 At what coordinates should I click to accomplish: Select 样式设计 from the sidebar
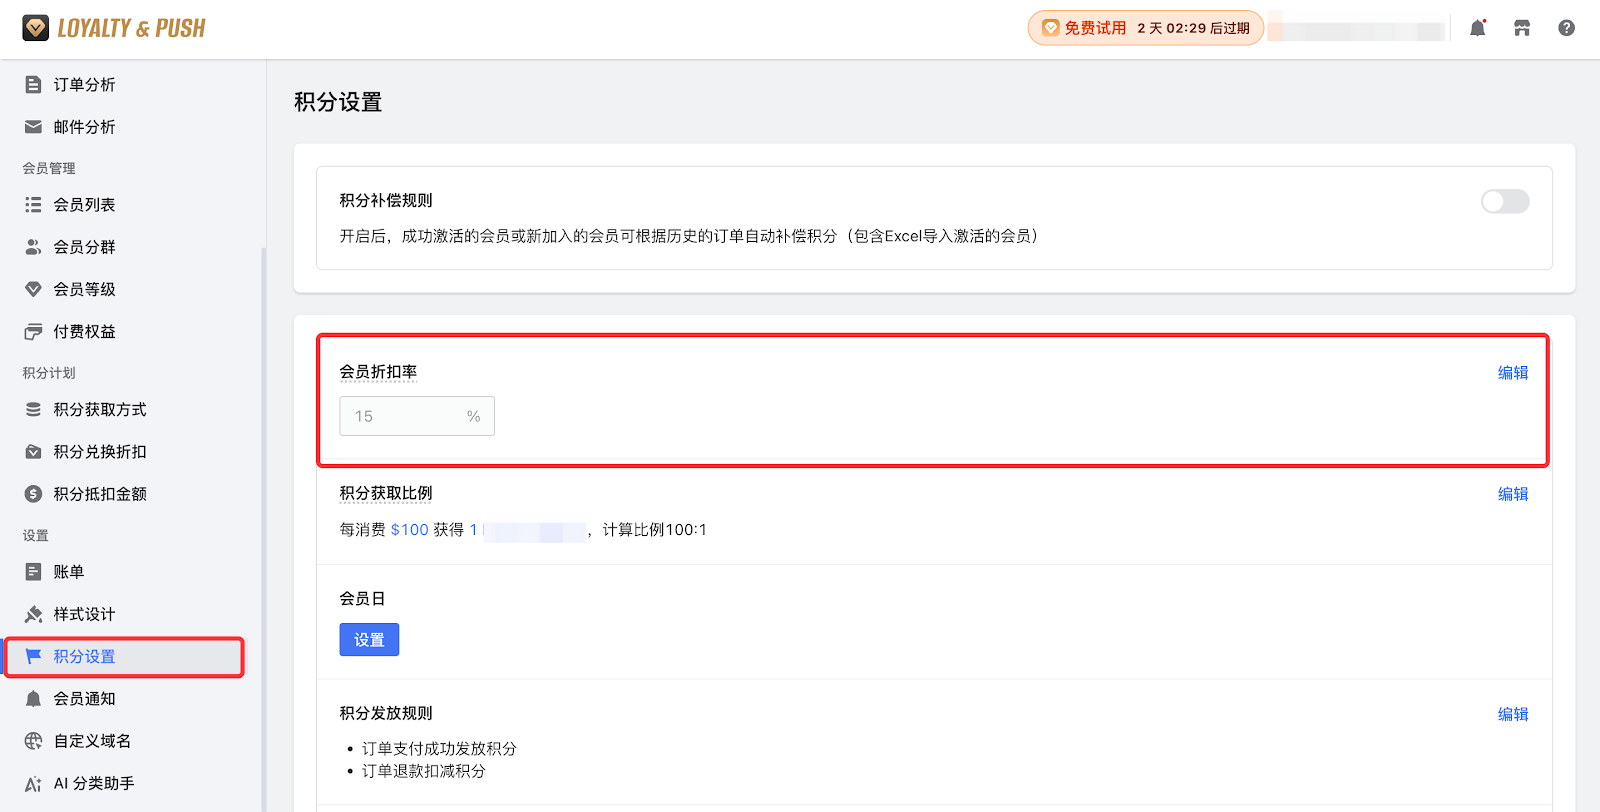tap(84, 614)
